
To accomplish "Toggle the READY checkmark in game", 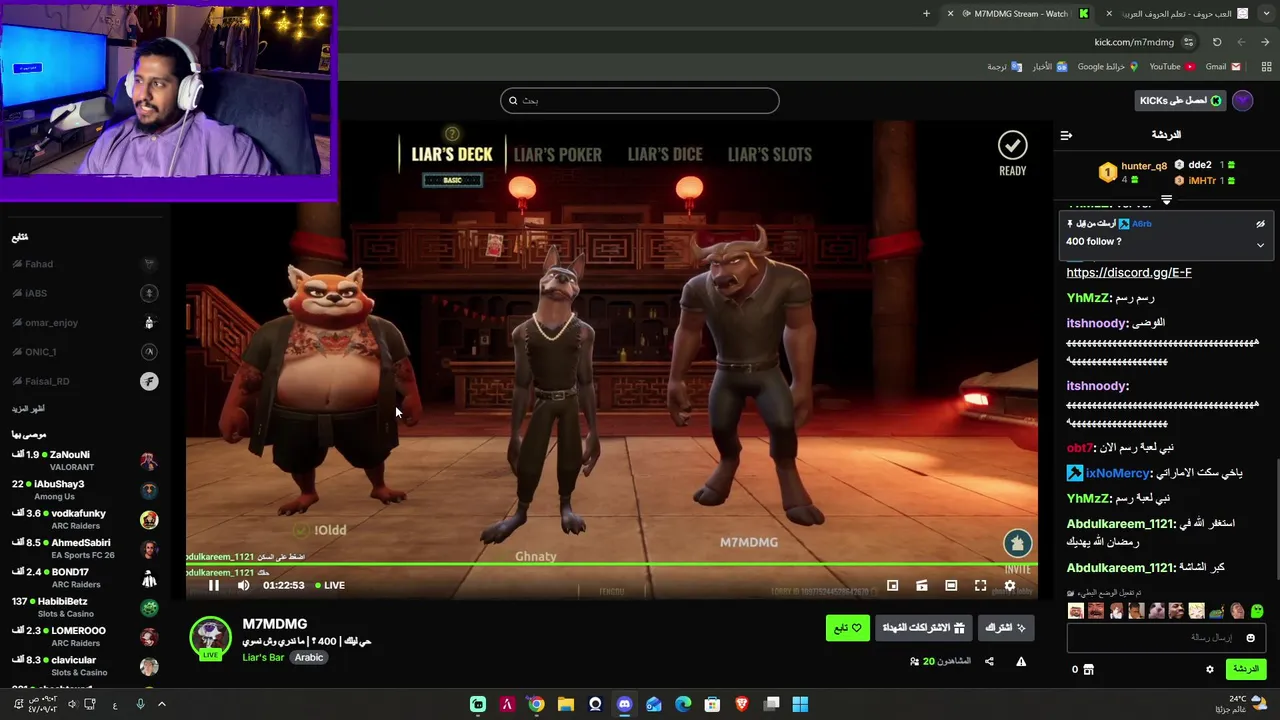I will point(1012,146).
